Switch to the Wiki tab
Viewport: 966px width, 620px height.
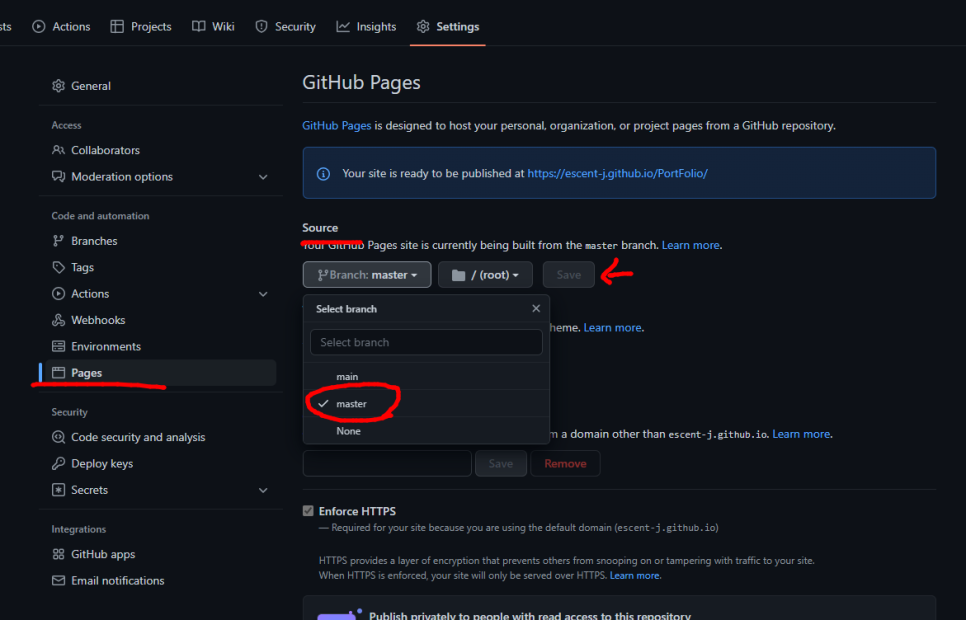[213, 27]
